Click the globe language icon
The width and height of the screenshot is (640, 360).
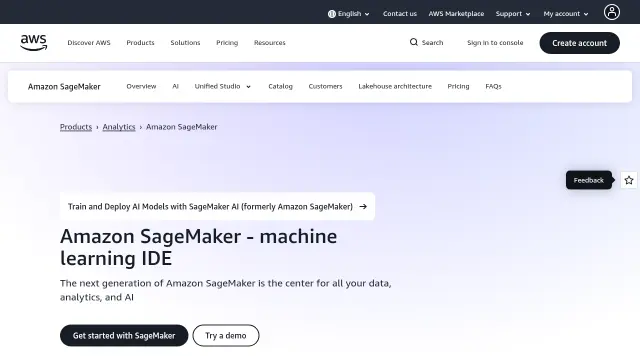[331, 14]
